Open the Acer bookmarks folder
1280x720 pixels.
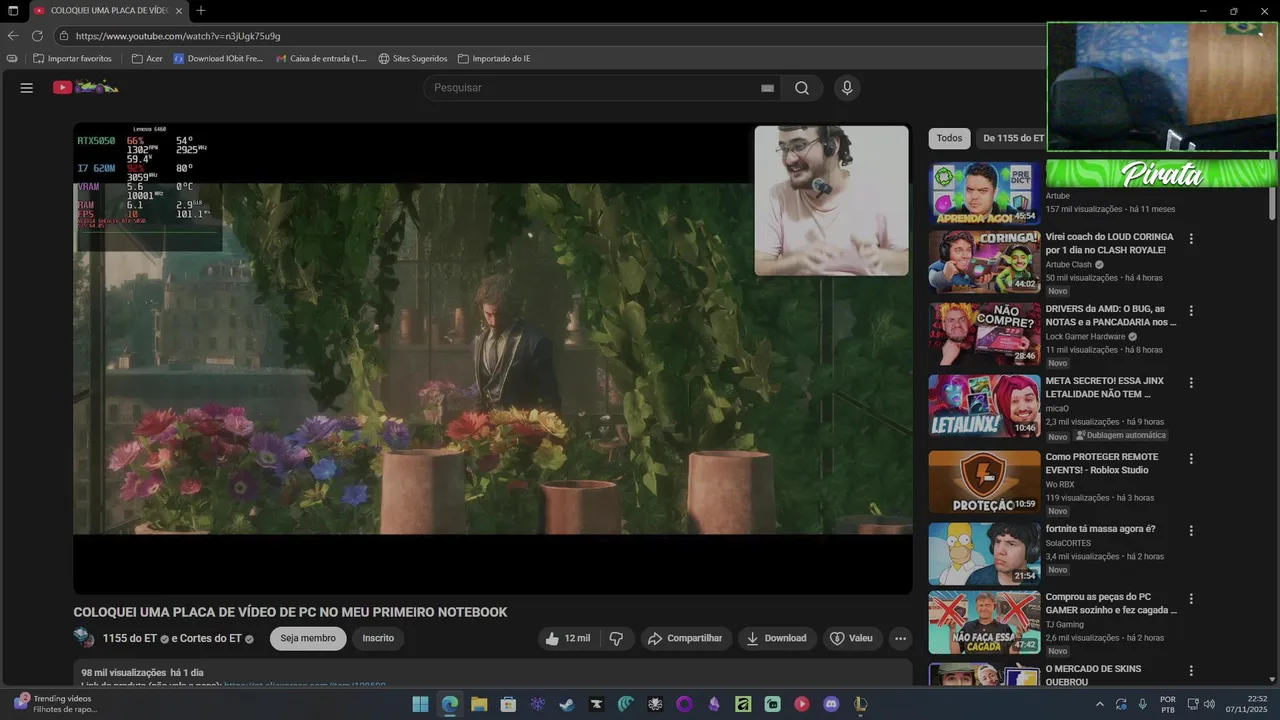point(147,59)
